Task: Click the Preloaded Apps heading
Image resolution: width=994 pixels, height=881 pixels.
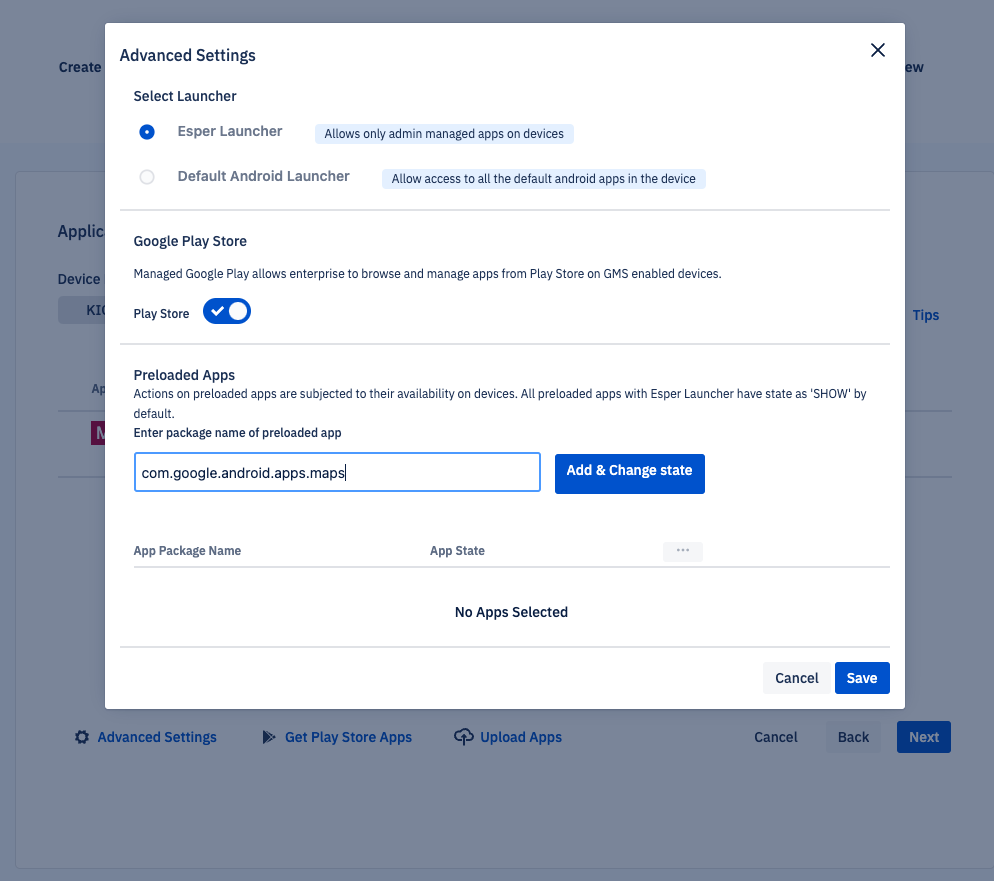Action: coord(184,375)
